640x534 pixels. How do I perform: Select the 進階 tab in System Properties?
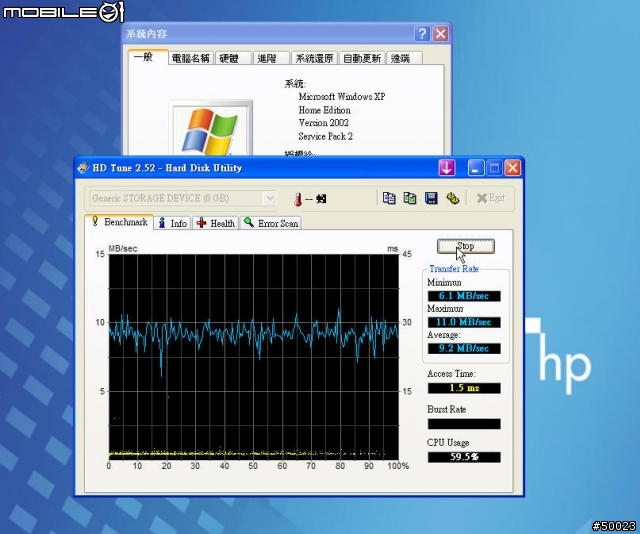(x=271, y=58)
